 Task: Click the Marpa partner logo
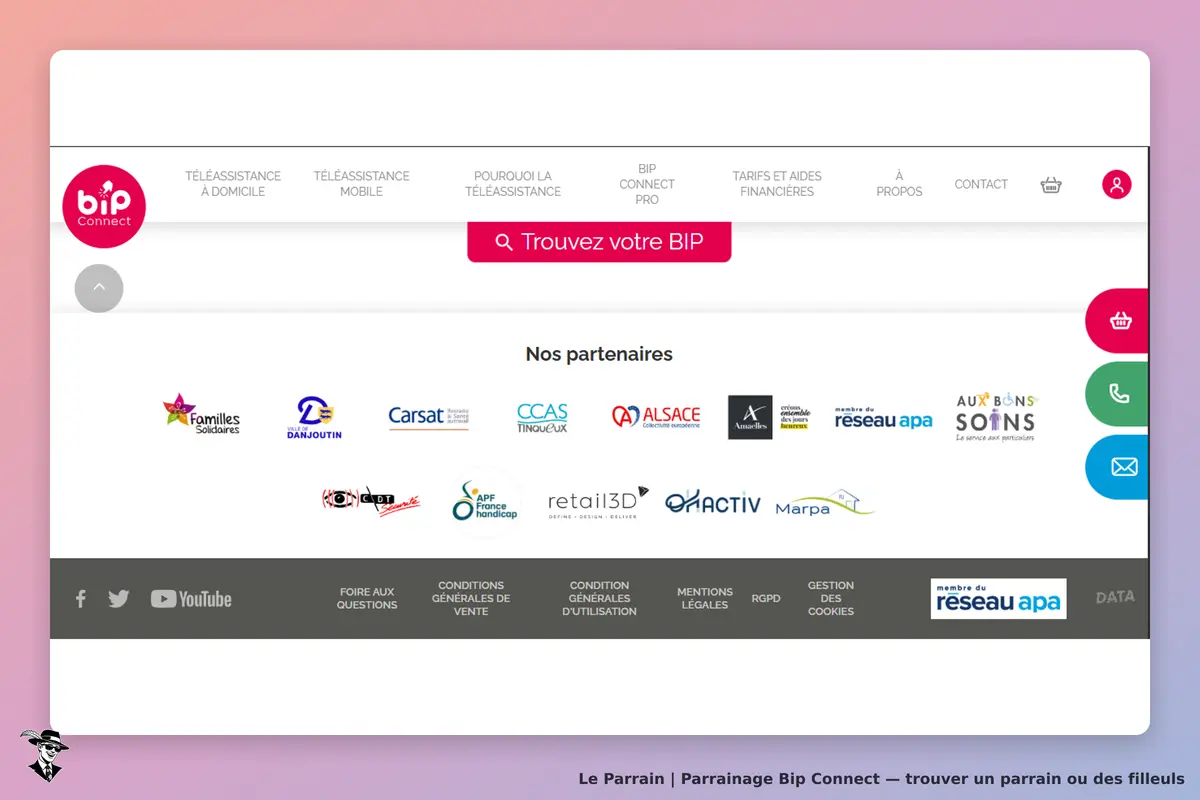[x=825, y=503]
